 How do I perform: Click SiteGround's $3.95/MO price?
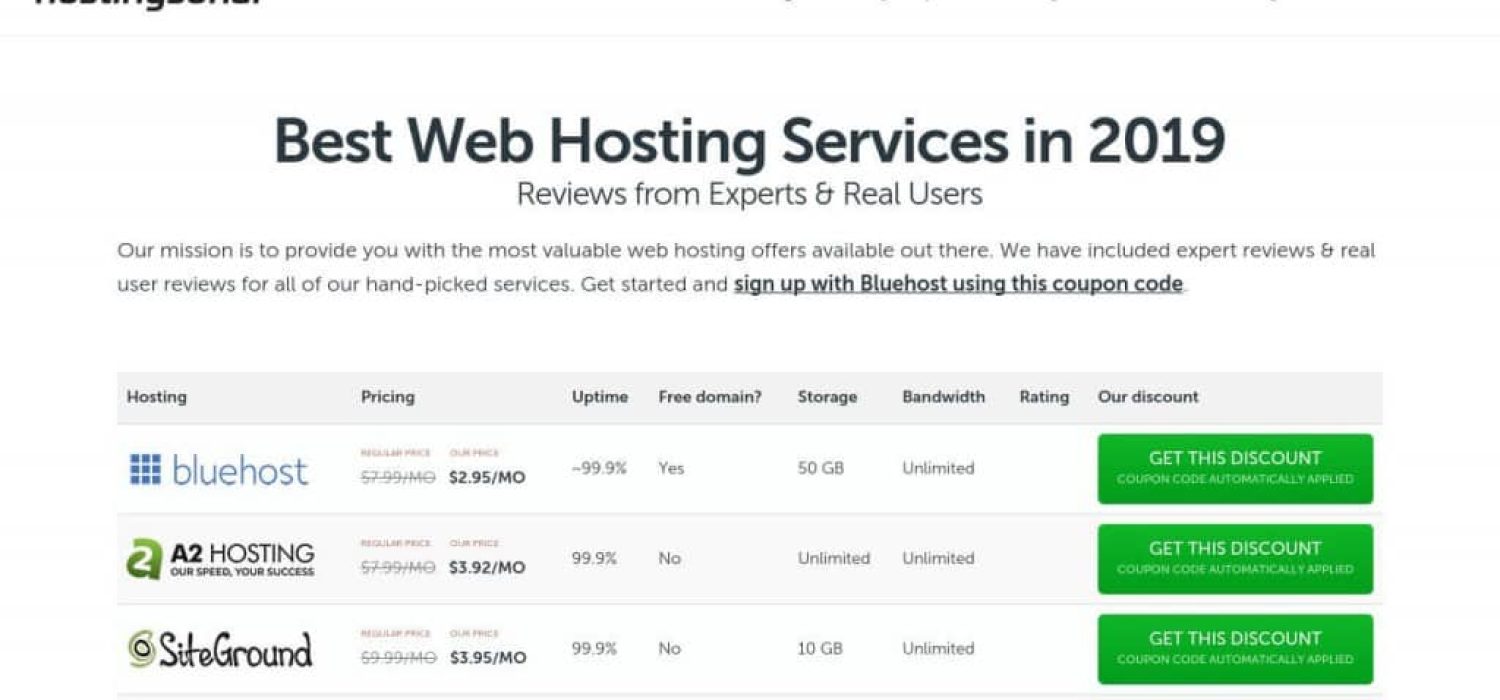(x=487, y=658)
